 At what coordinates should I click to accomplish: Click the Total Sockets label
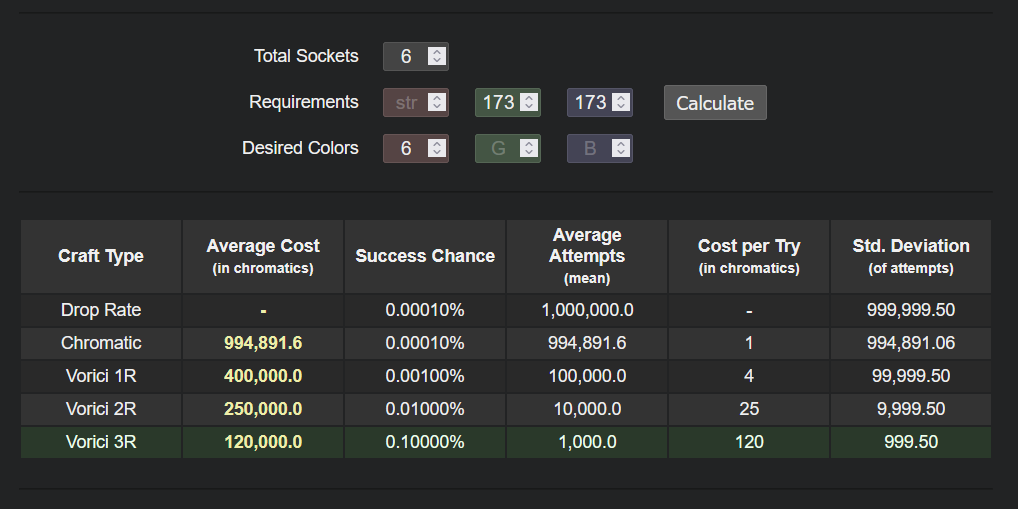point(306,56)
